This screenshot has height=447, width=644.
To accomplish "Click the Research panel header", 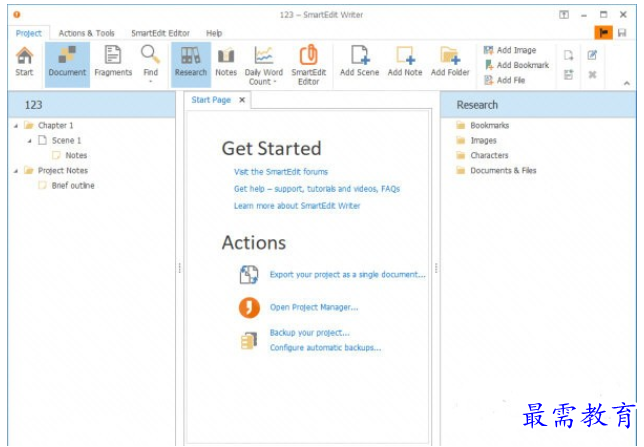I will [538, 105].
